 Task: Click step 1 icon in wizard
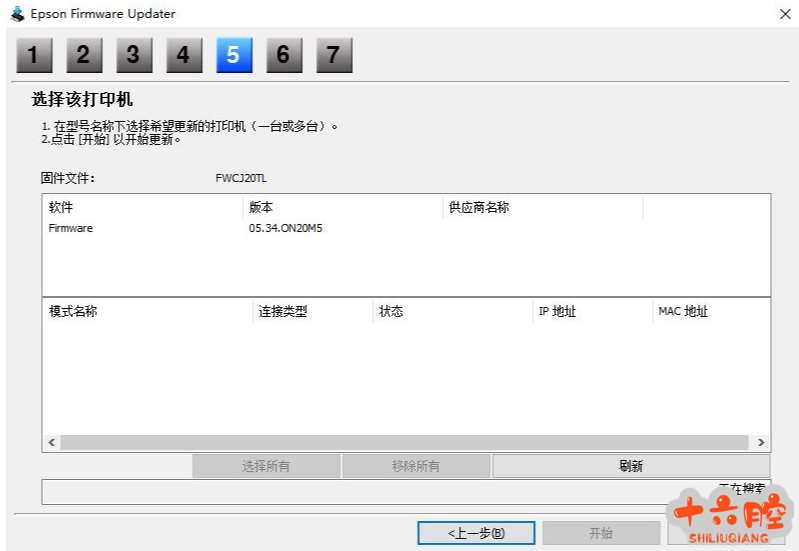34,56
